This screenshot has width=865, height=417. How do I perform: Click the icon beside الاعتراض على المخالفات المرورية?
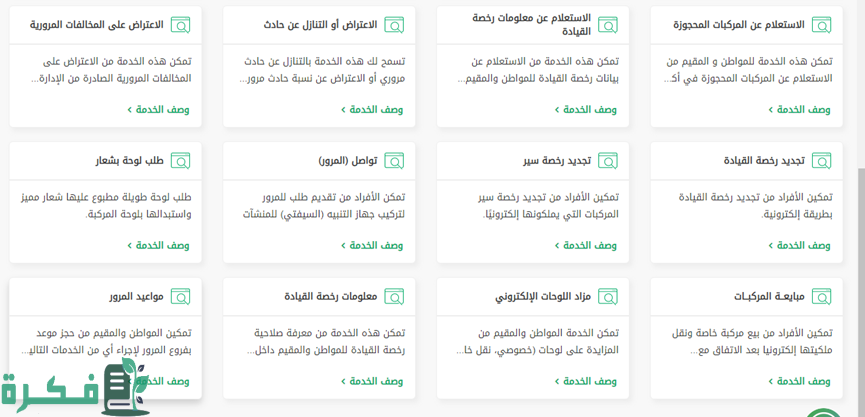coord(180,25)
